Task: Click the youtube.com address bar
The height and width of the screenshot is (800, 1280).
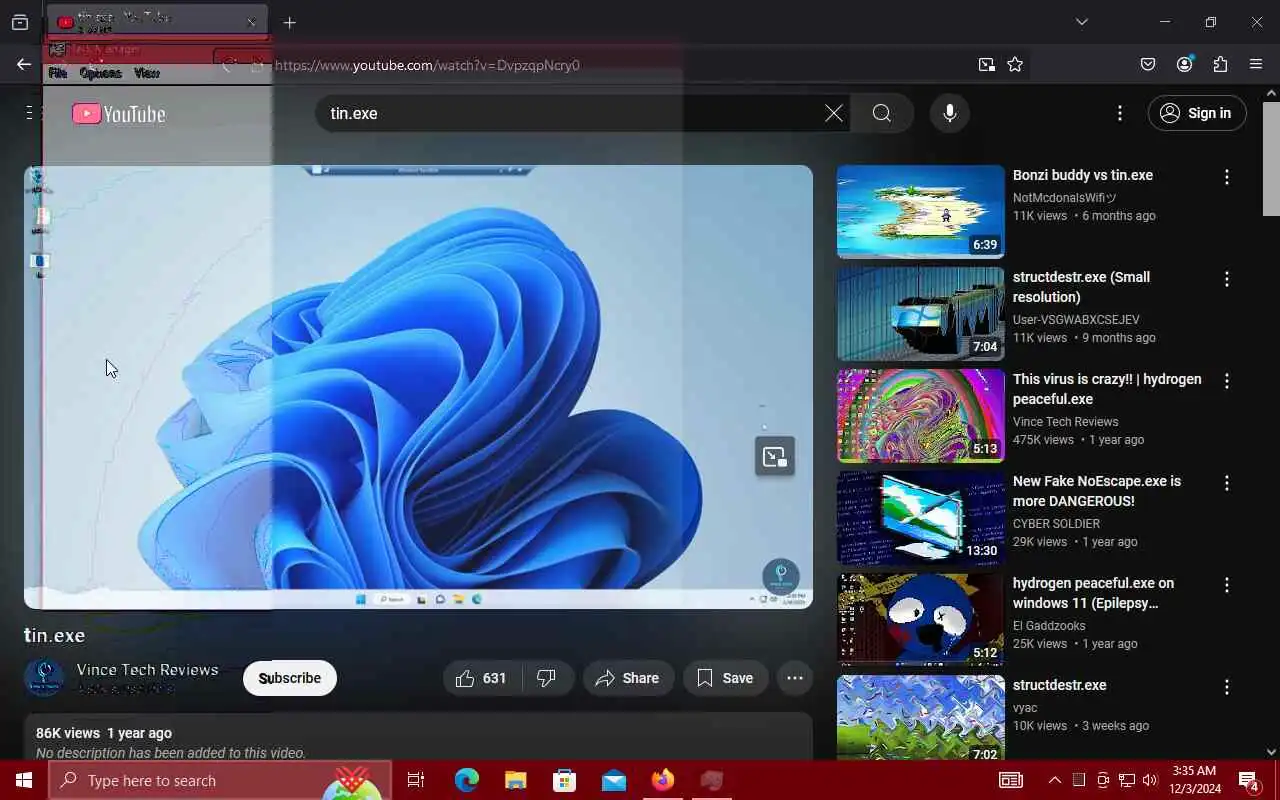Action: 620,65
